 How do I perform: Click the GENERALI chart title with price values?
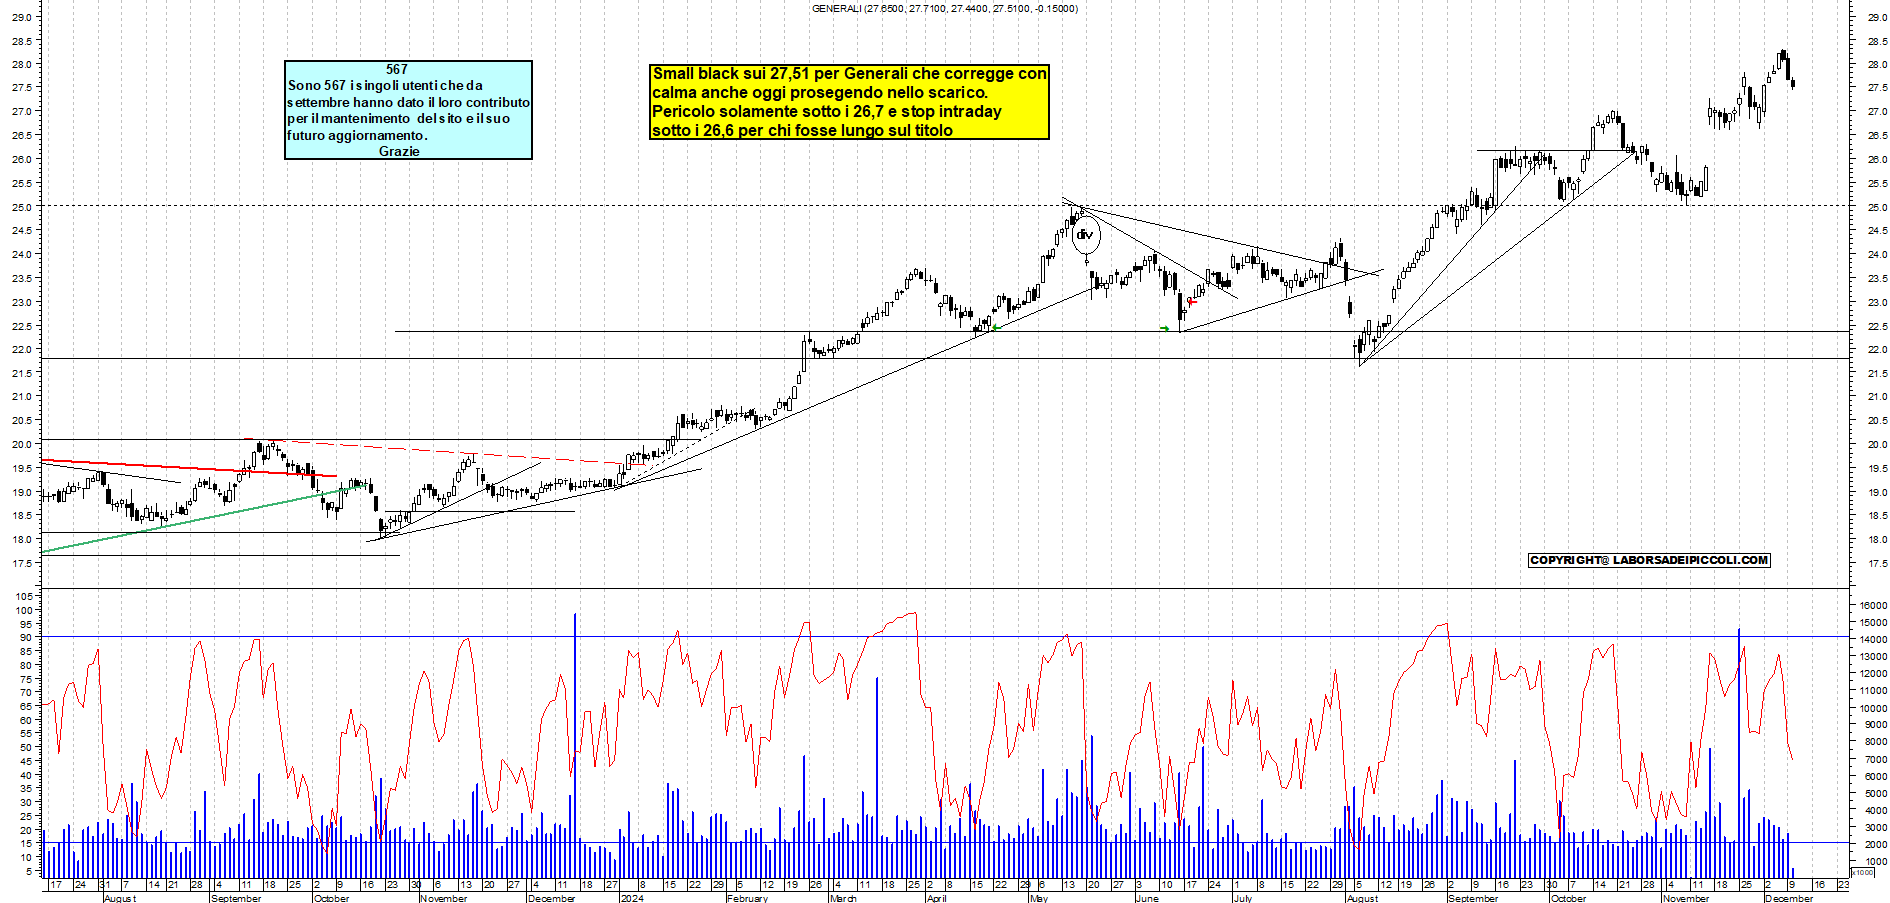coord(945,9)
